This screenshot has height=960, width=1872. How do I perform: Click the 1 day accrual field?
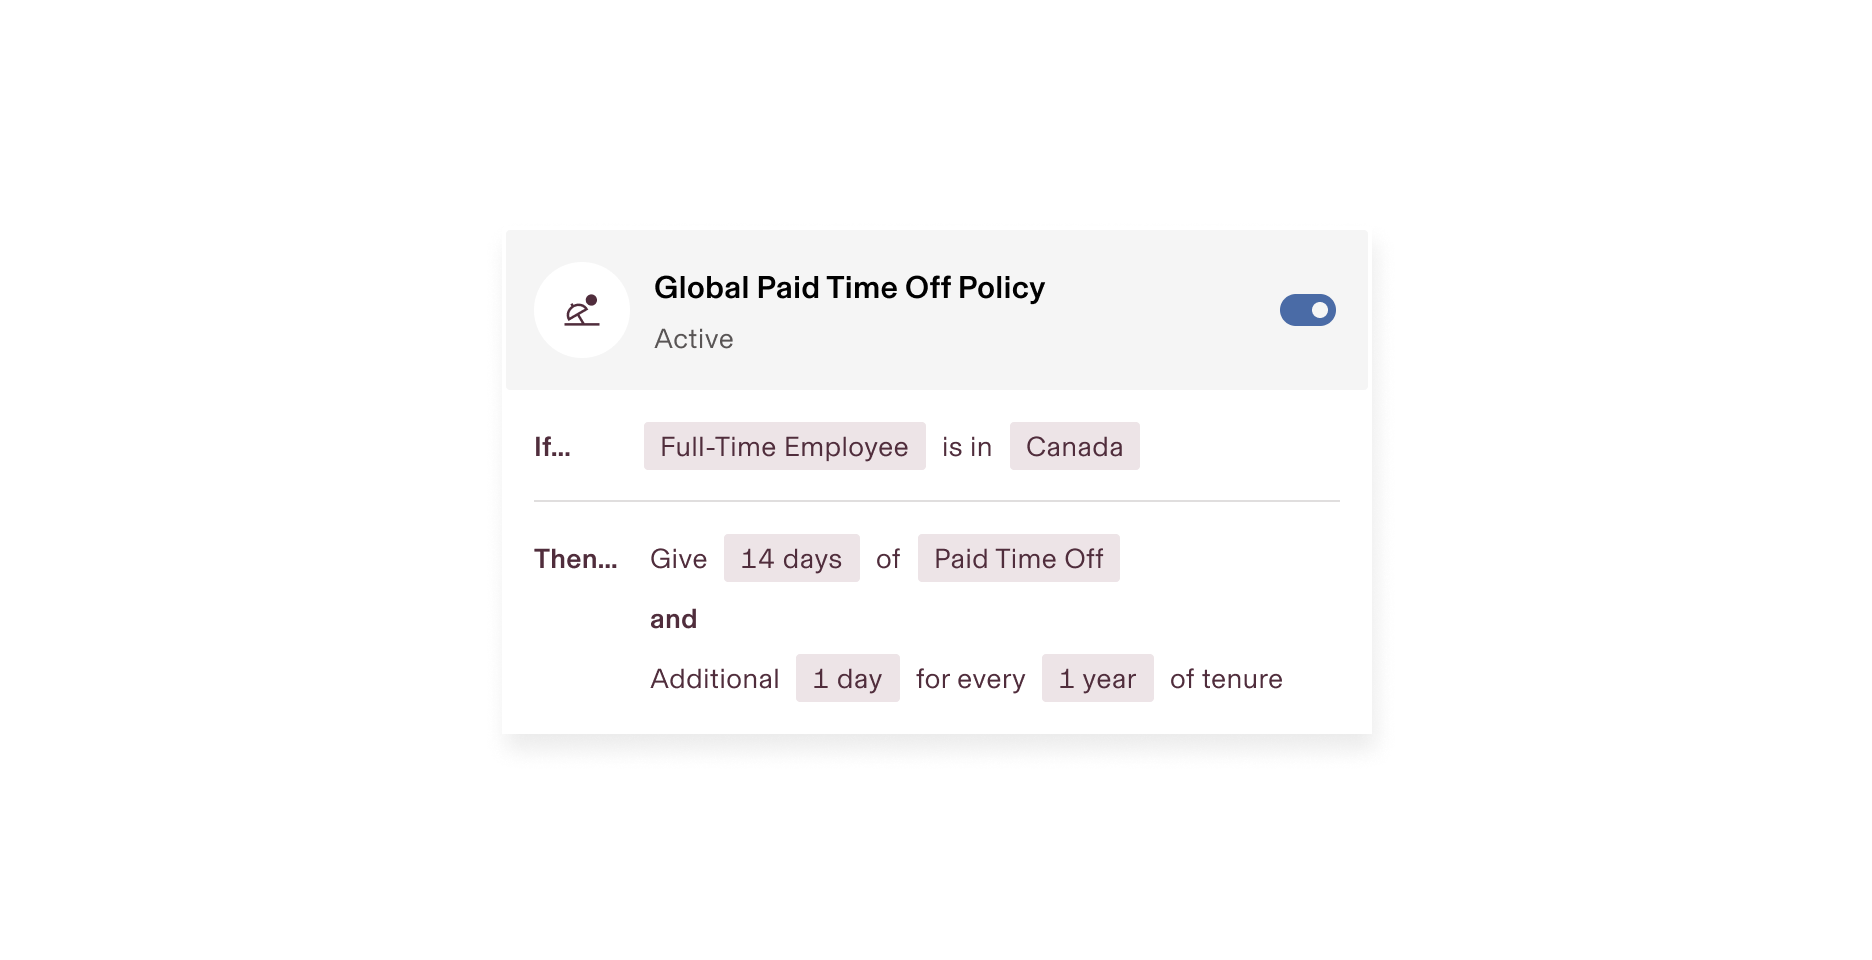[x=847, y=678]
